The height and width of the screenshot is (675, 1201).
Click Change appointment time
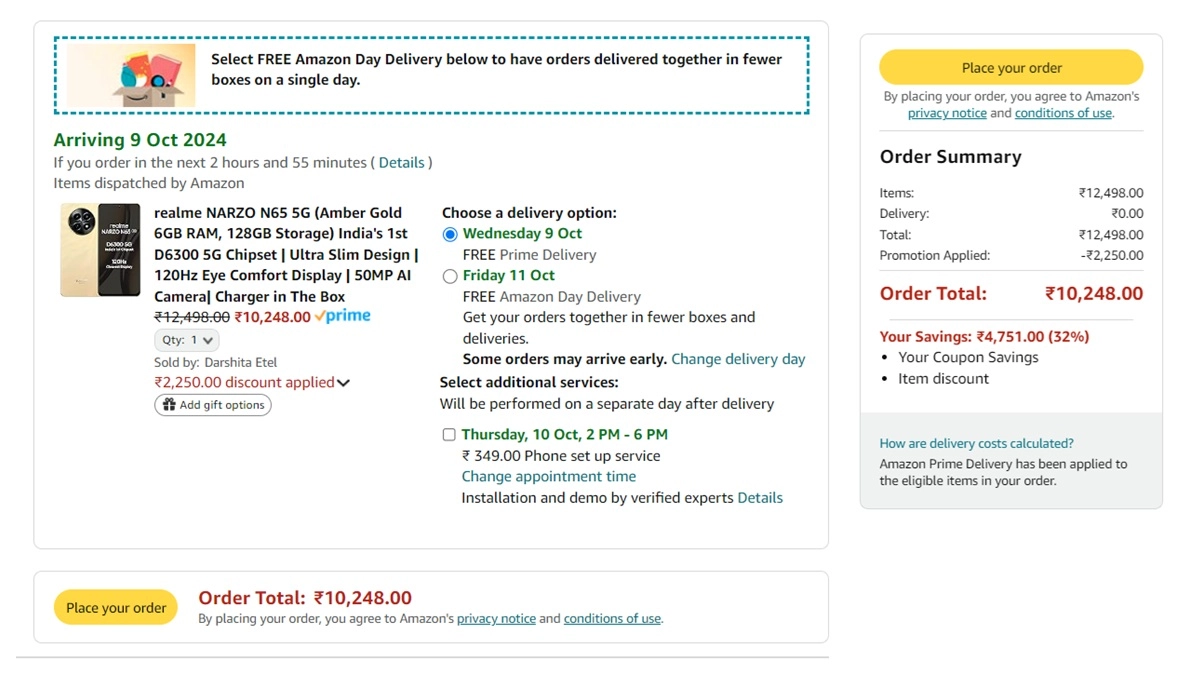tap(548, 476)
